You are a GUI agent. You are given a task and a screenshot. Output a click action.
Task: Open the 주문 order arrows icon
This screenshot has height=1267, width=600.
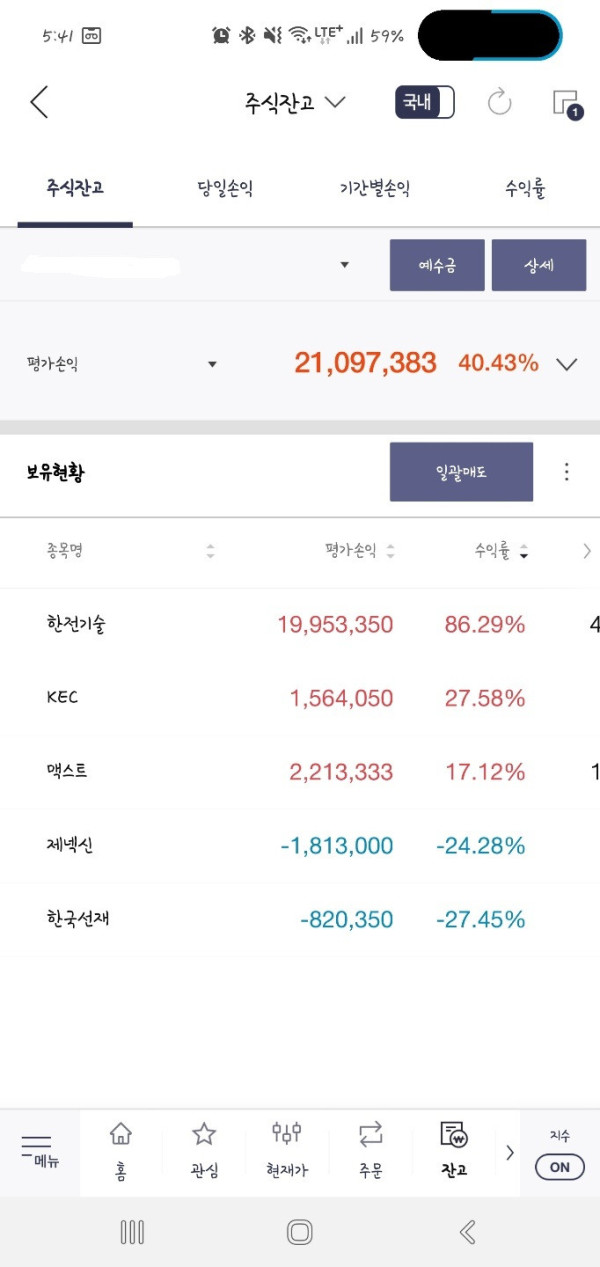(371, 1151)
